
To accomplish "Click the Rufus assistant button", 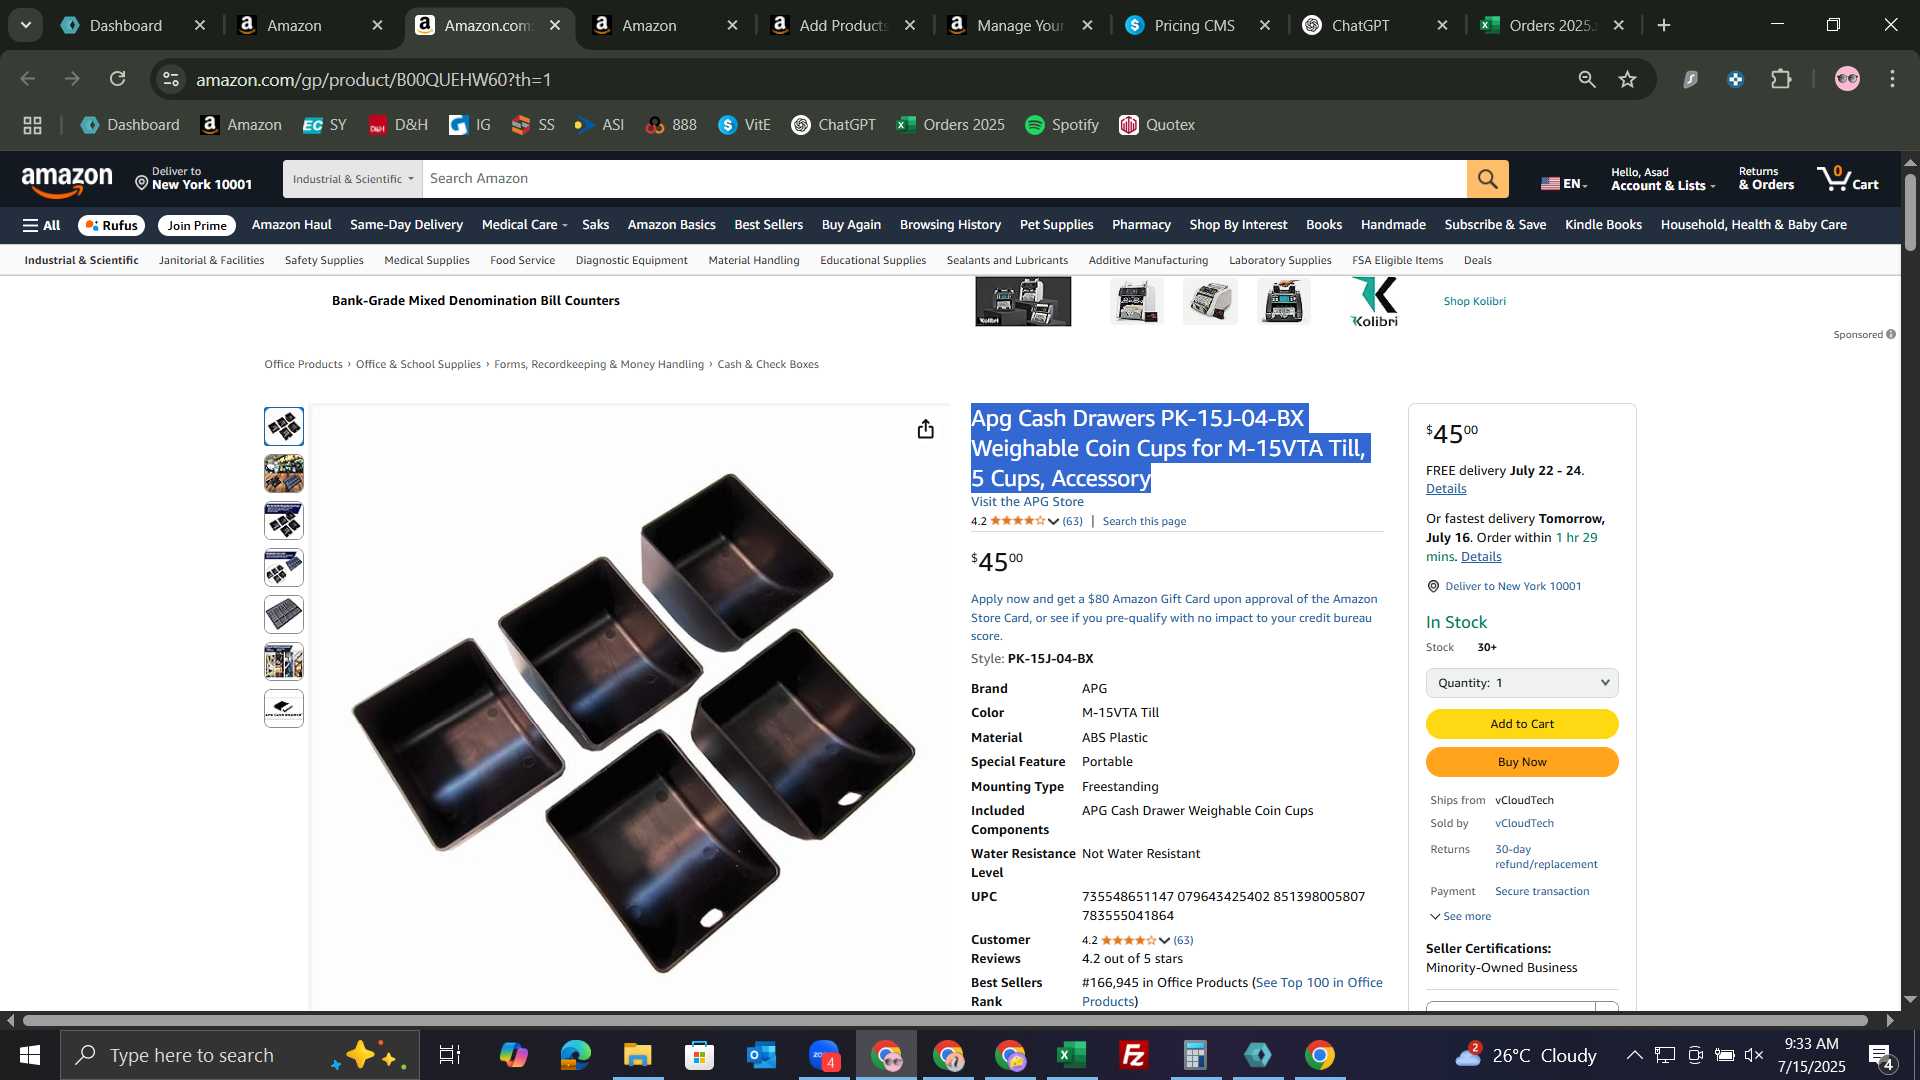I will (x=111, y=226).
